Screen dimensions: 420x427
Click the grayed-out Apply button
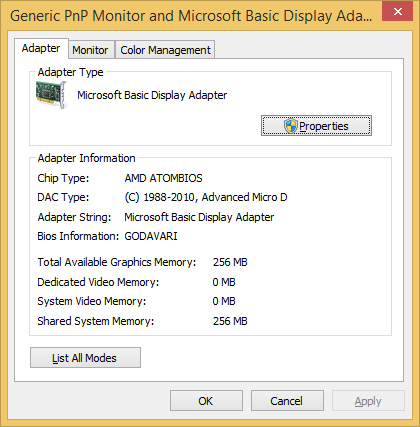pyautogui.click(x=368, y=401)
